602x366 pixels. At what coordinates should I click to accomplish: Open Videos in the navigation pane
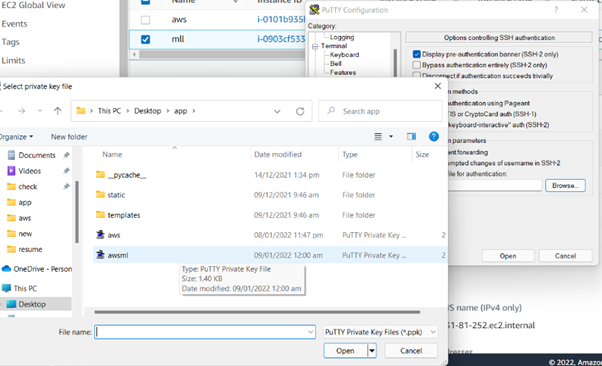pos(29,171)
